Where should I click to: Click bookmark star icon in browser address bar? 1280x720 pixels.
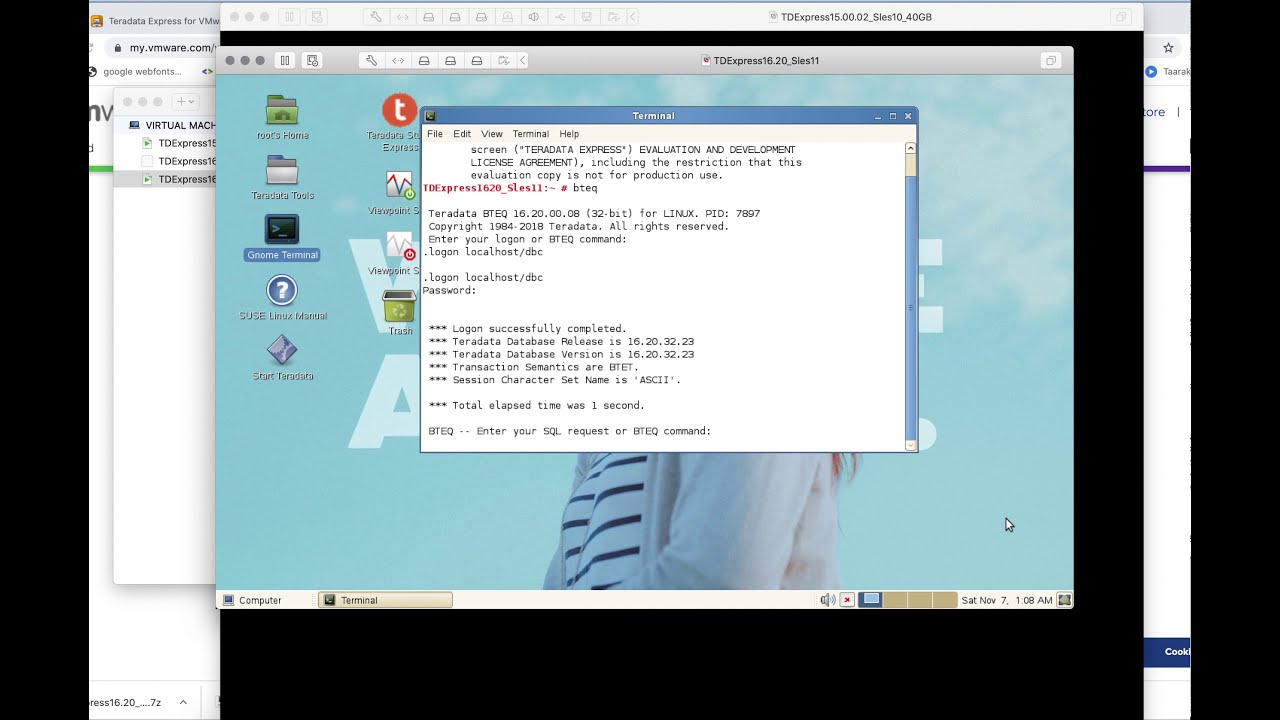click(1168, 47)
